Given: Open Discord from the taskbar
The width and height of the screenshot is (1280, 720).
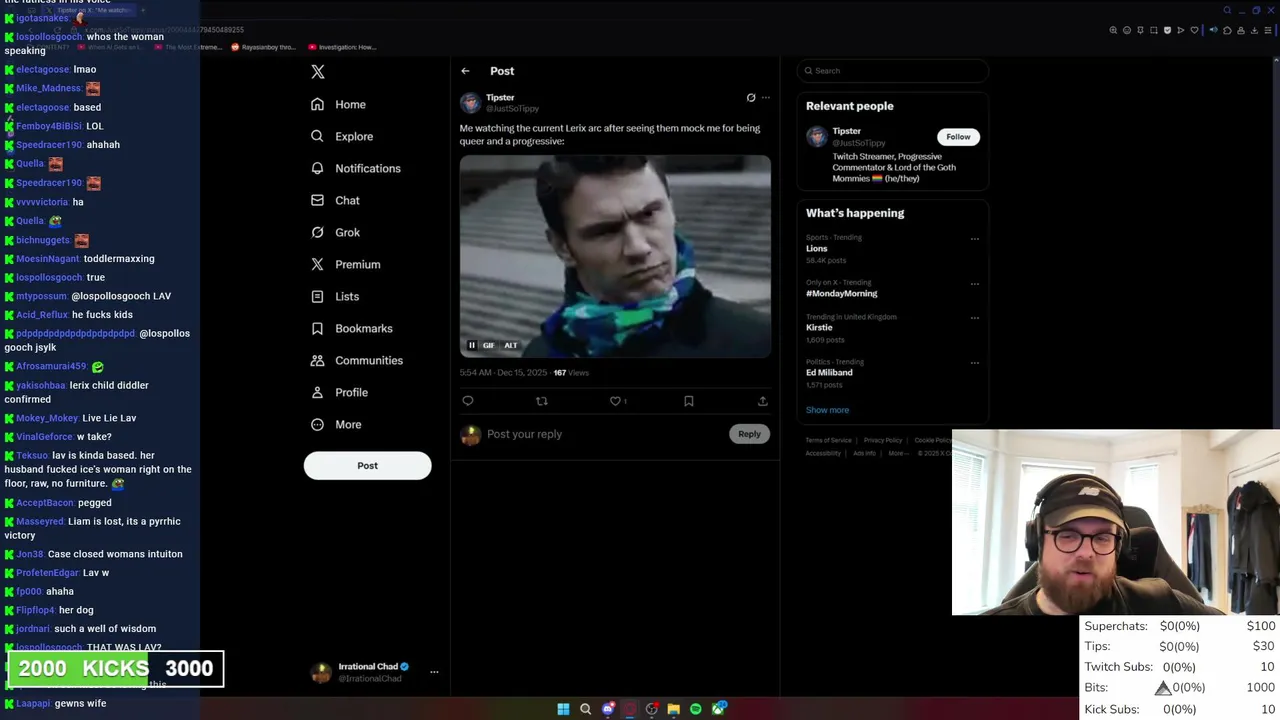Looking at the screenshot, I should coord(608,709).
